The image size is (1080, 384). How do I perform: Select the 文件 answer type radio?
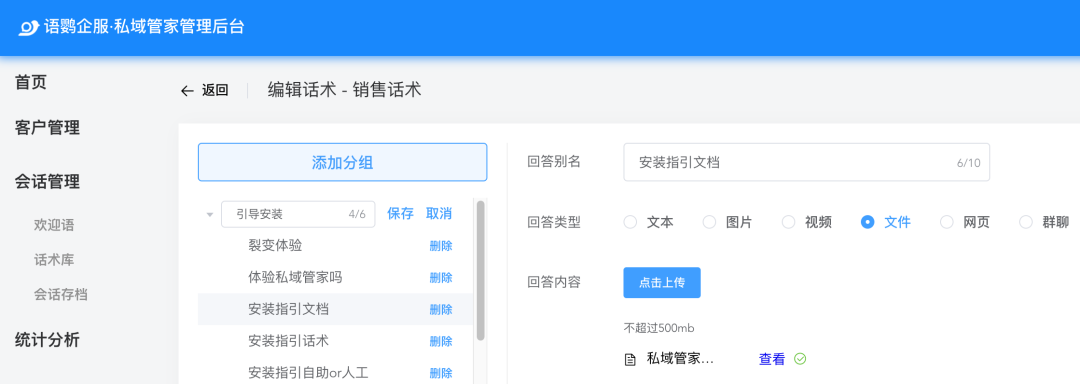pos(868,222)
